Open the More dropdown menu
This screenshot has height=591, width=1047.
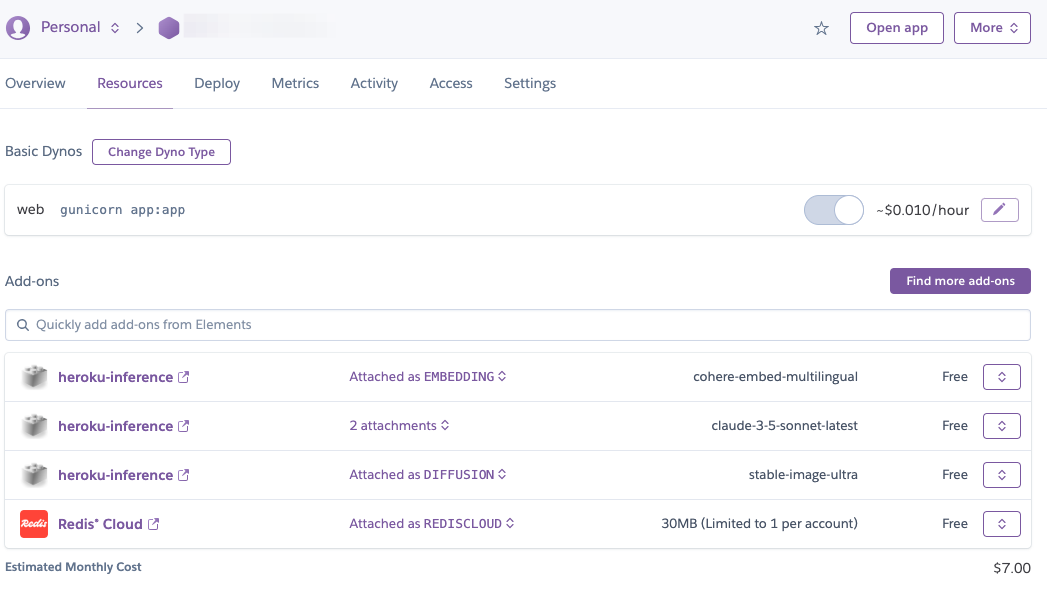pos(992,28)
